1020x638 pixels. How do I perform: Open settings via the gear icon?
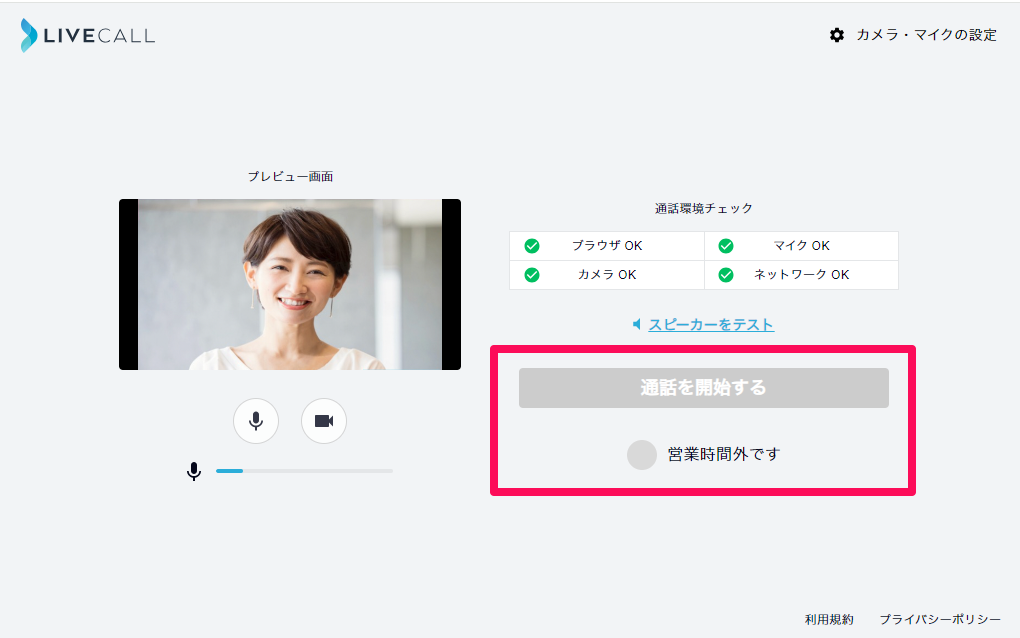coord(837,35)
